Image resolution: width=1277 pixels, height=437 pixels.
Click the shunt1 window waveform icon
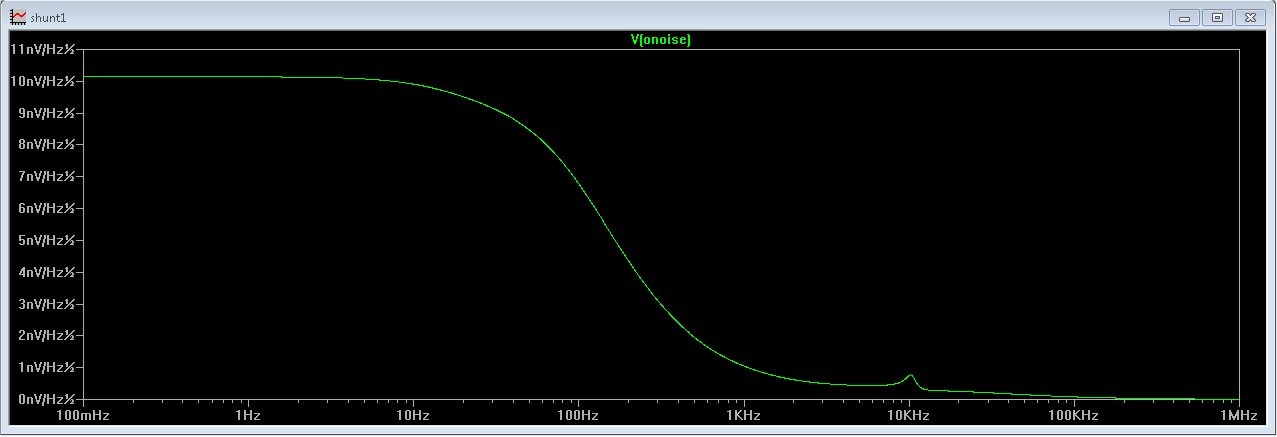(18, 17)
